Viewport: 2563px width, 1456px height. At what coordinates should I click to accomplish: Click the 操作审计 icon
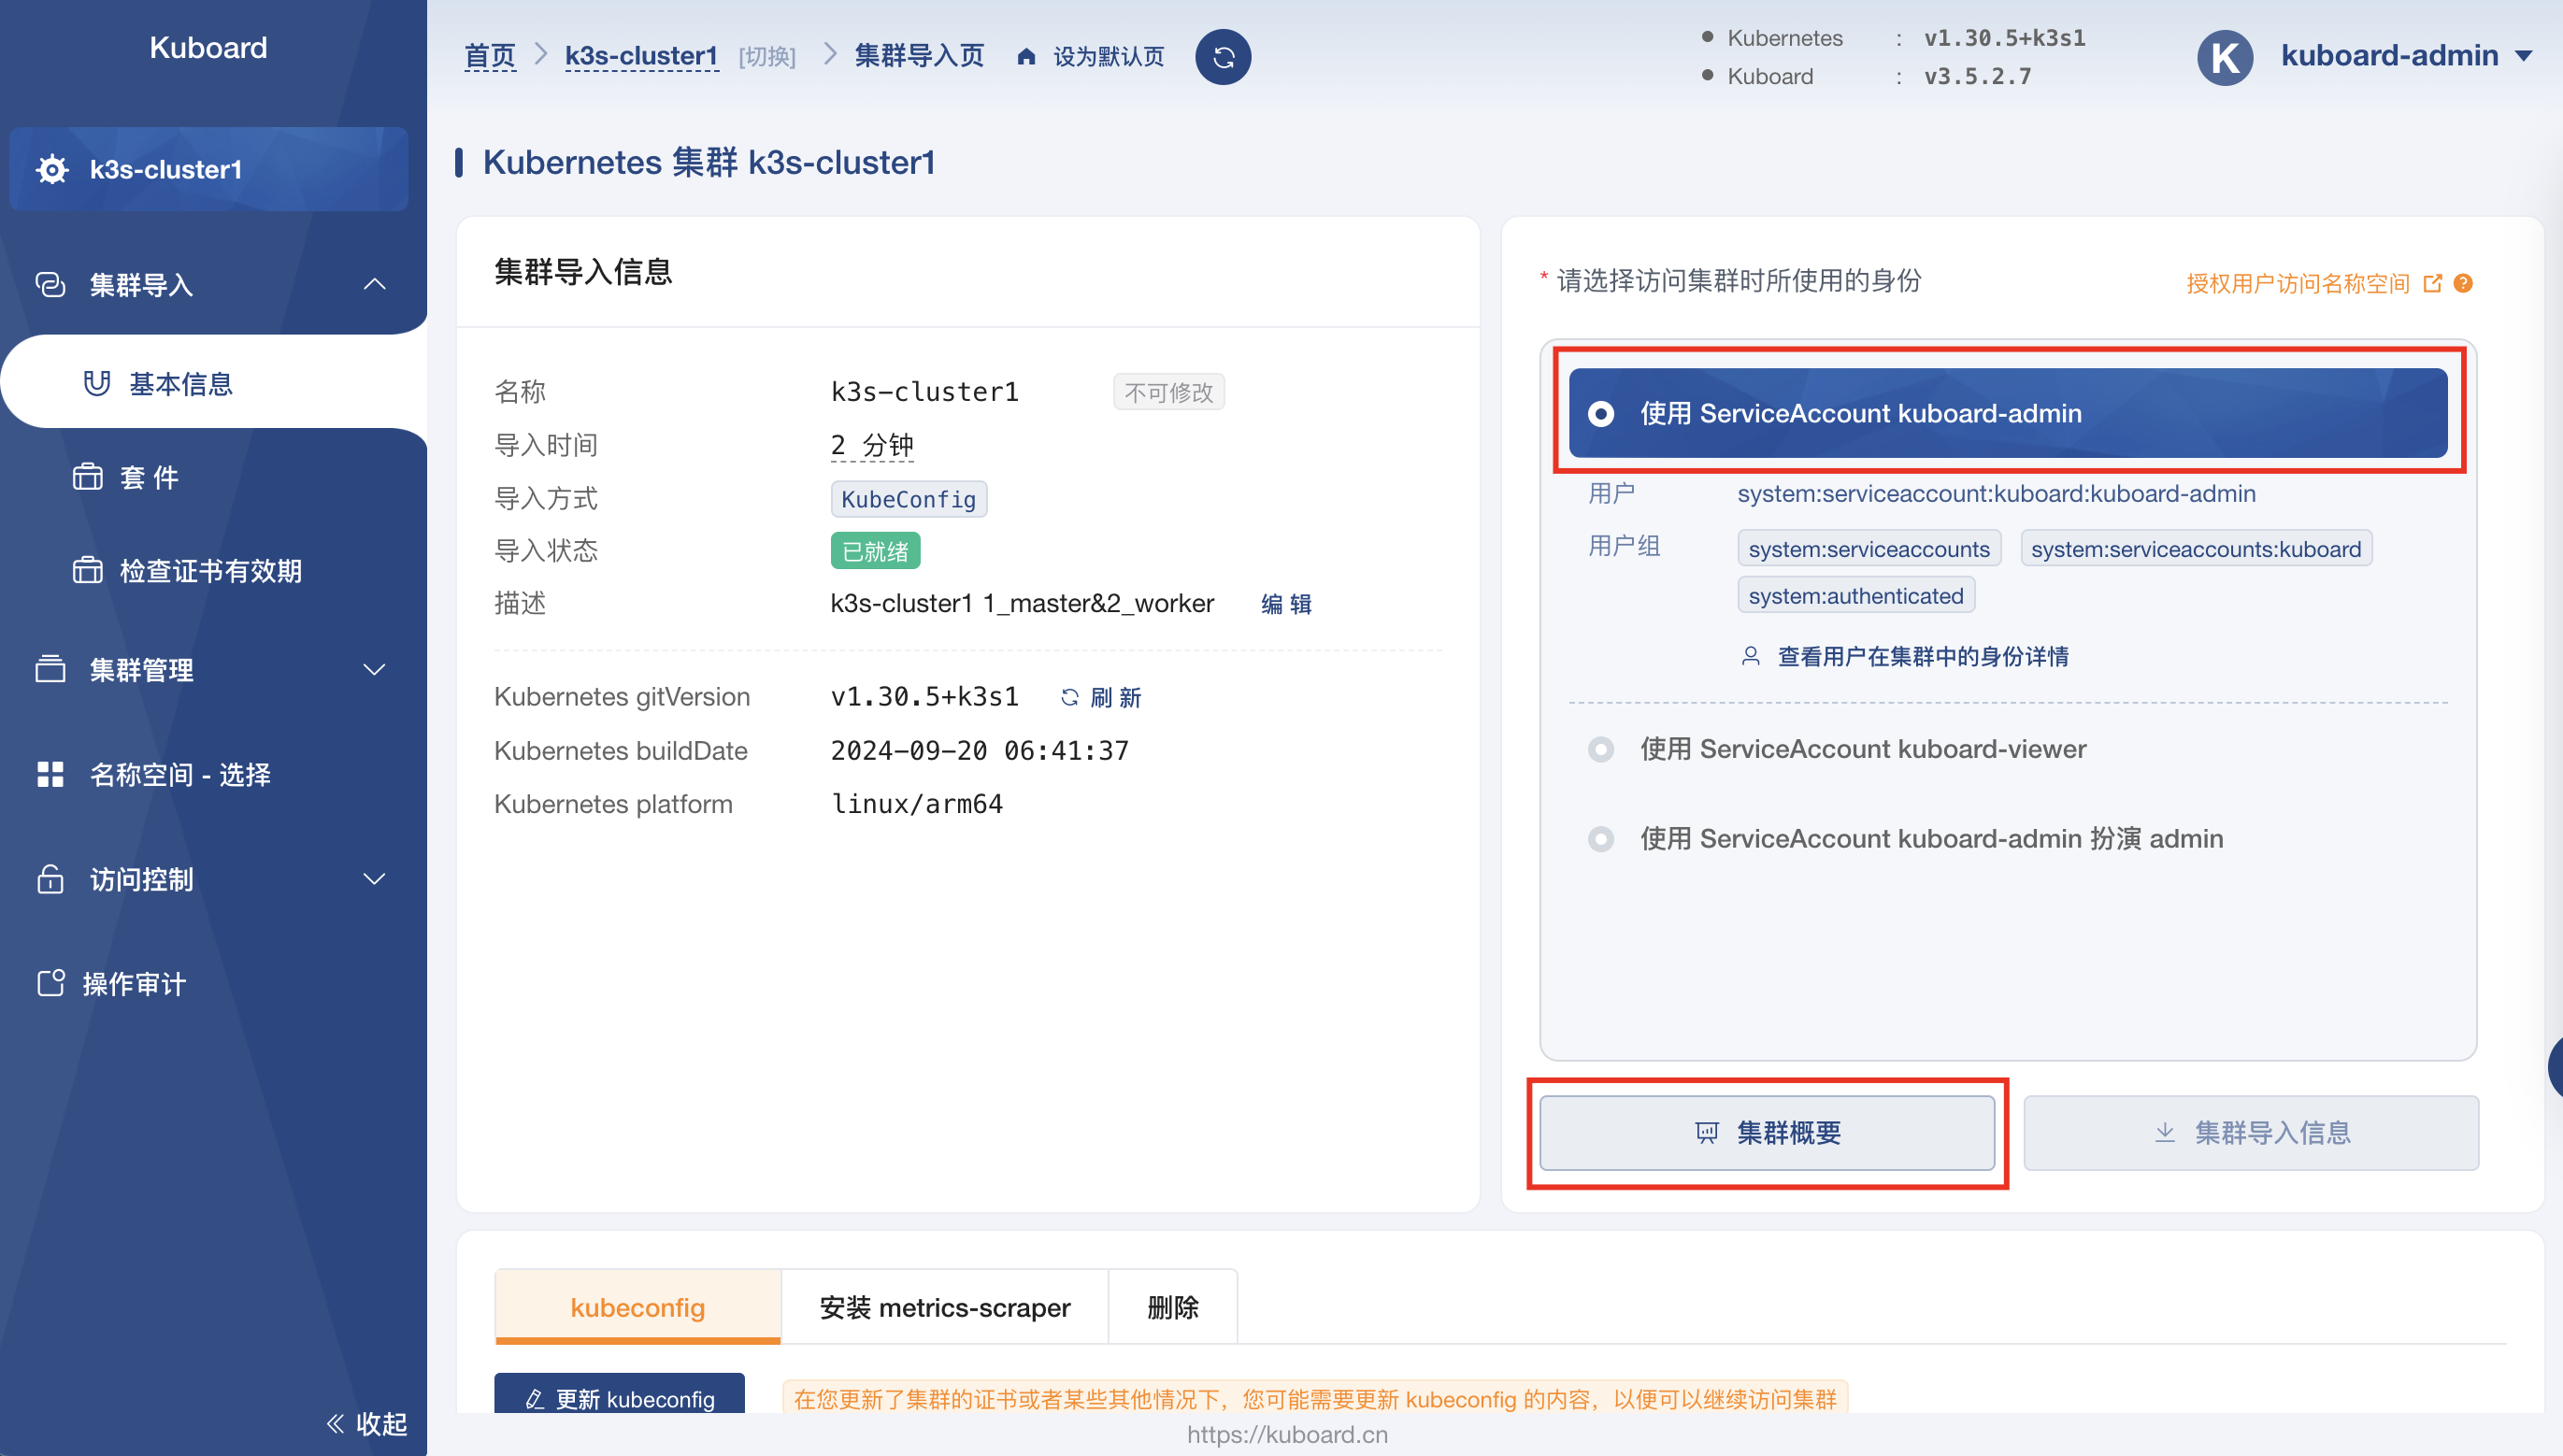tap(50, 983)
